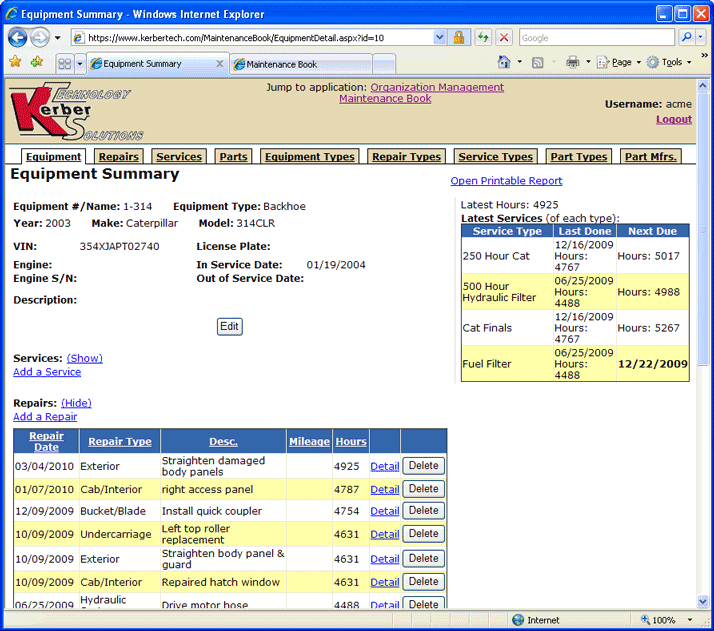Screen dimensions: 714x631
Task: Open the Print options dropdown arrow
Action: 588,62
